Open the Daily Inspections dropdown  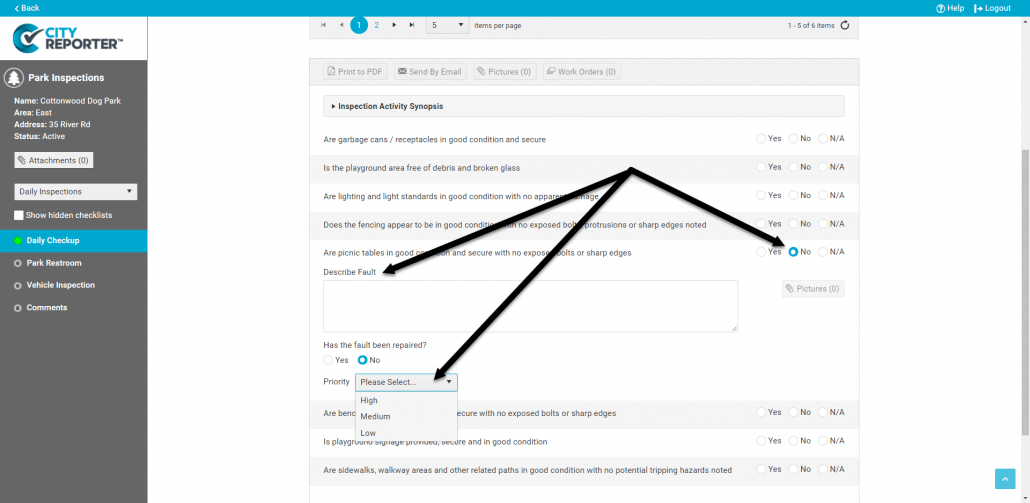pyautogui.click(x=76, y=191)
